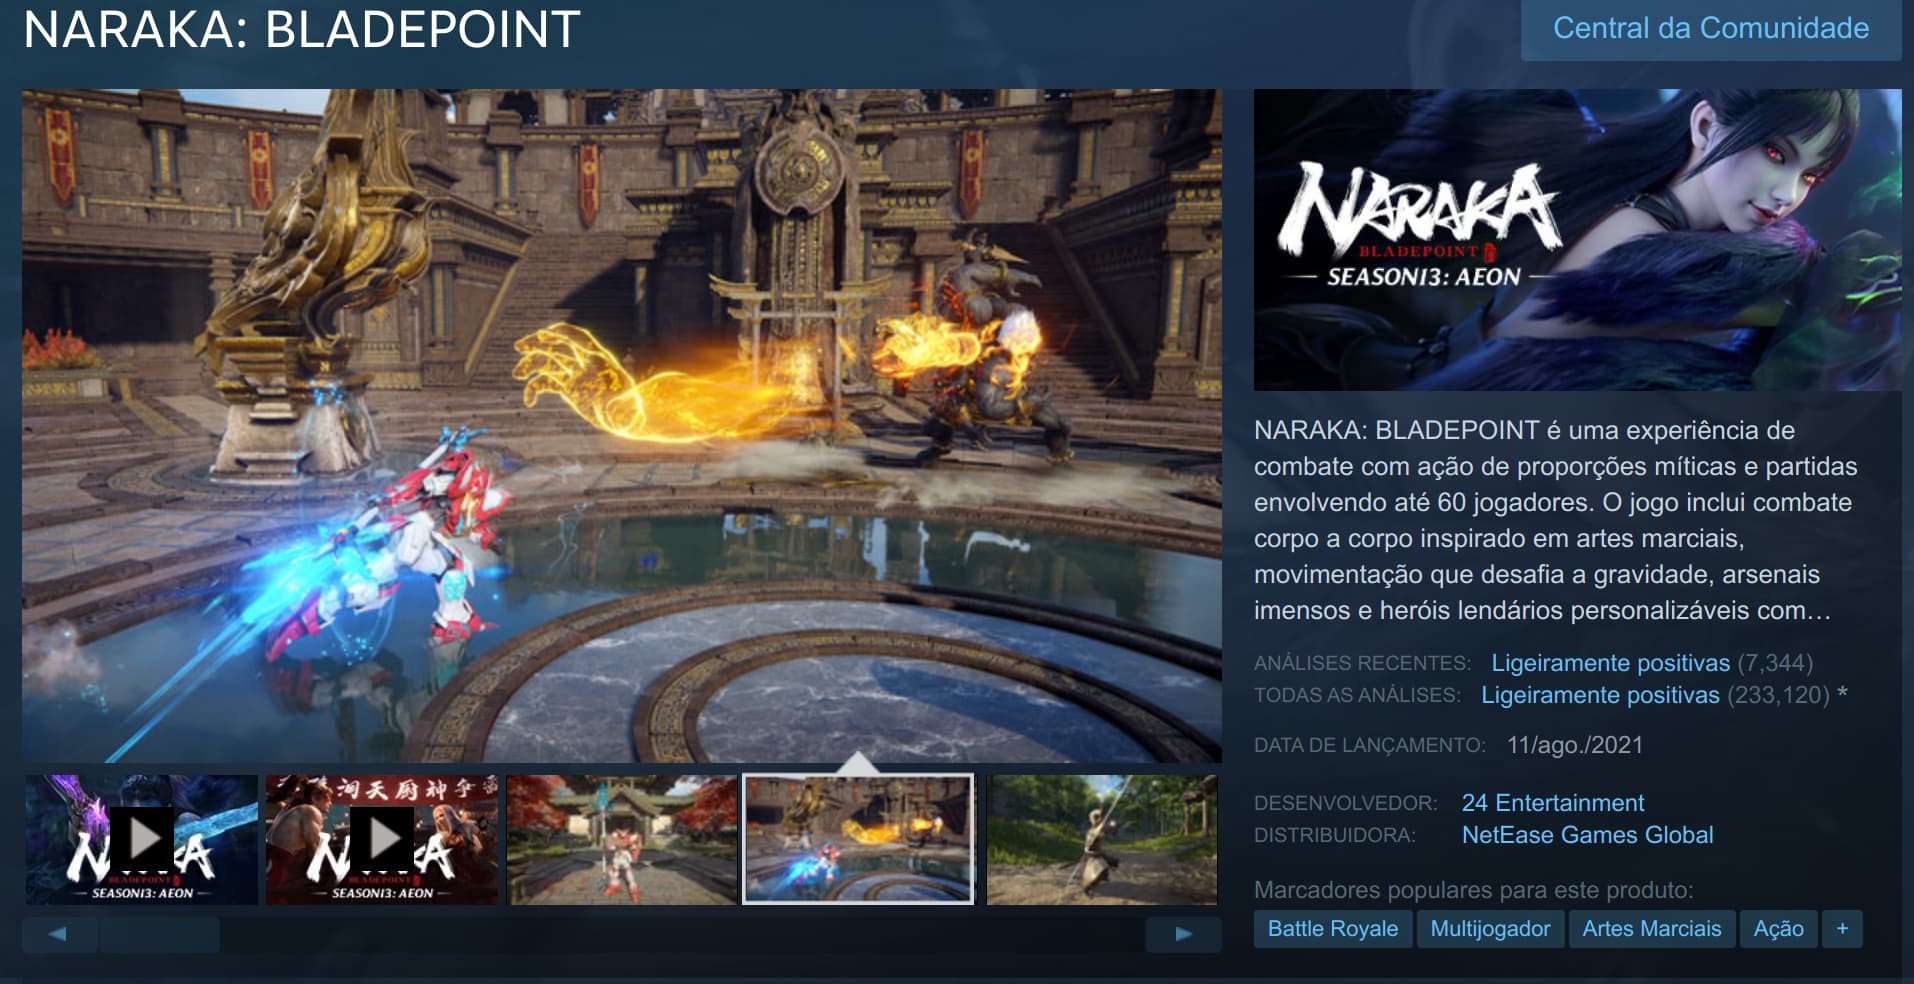Select the Artes Marciais tag
The height and width of the screenshot is (984, 1914).
[x=1651, y=929]
